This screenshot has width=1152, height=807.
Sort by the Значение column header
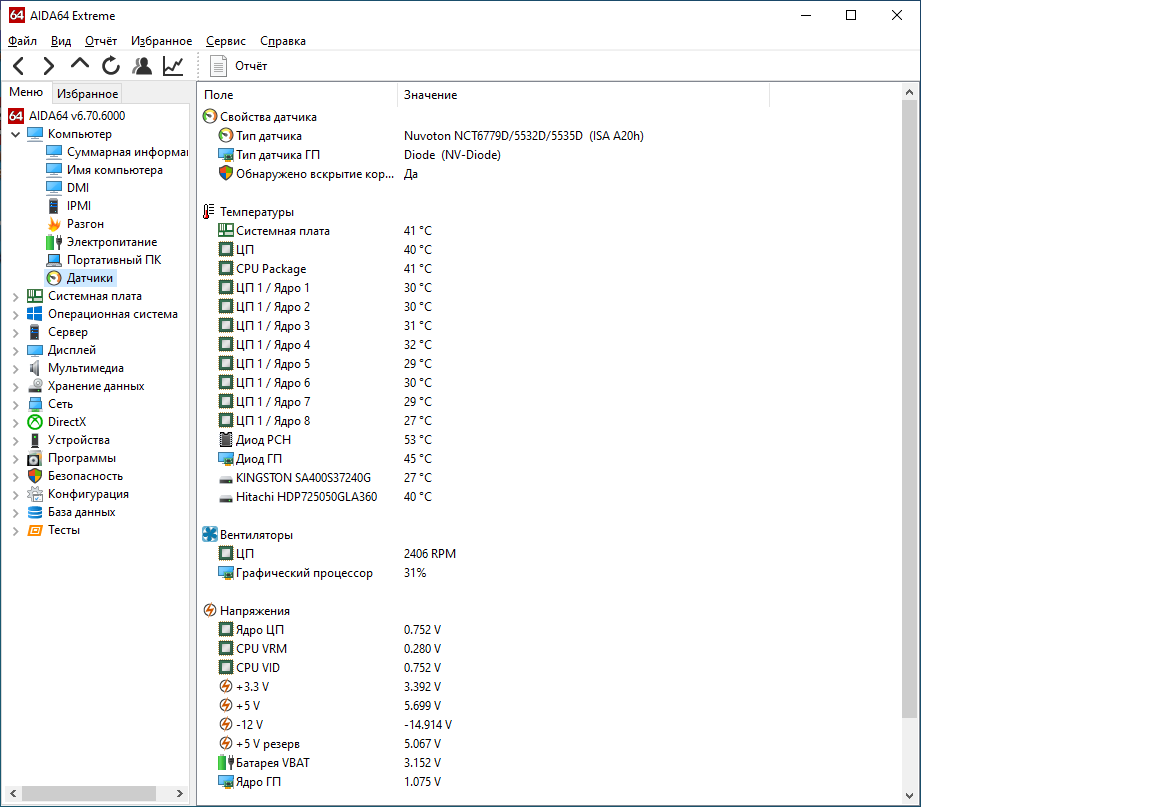pos(583,95)
